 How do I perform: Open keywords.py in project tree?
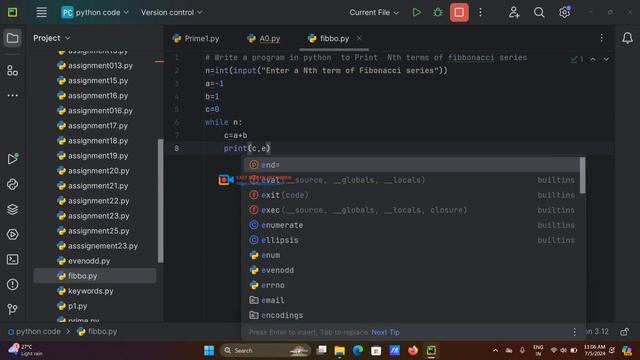(85, 291)
